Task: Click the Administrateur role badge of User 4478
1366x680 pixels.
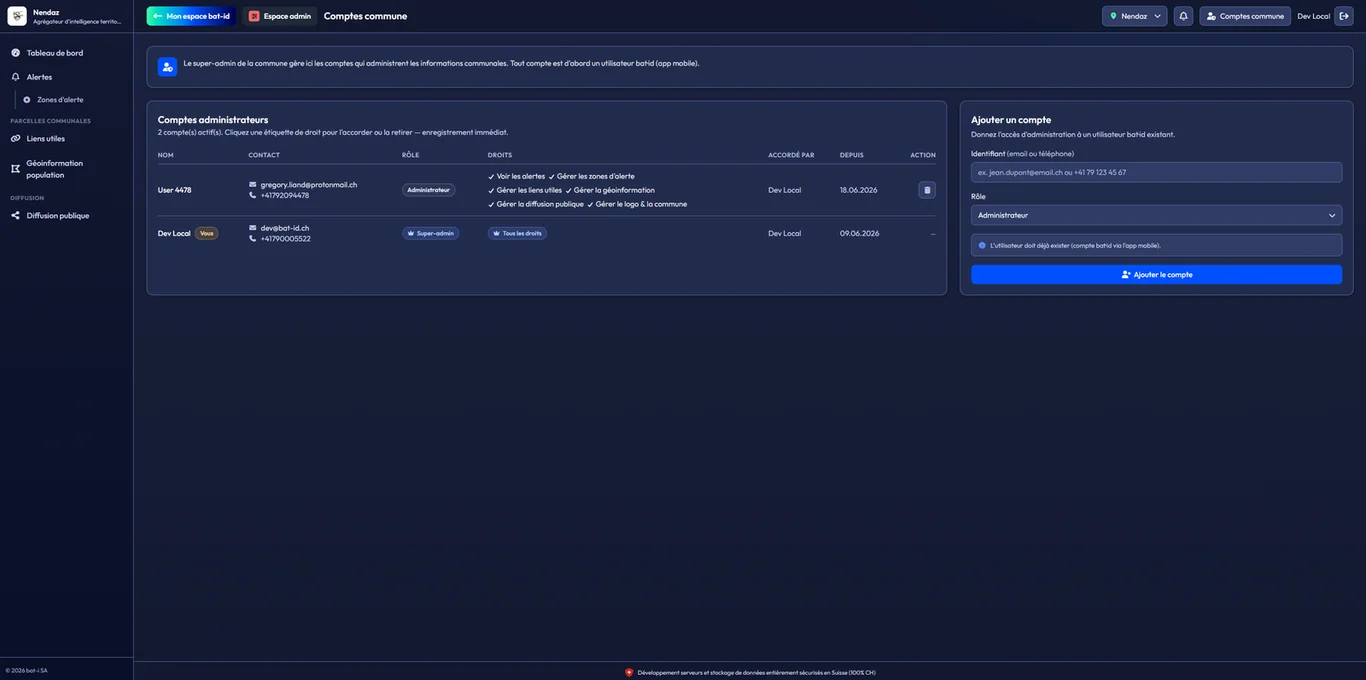Action: pyautogui.click(x=428, y=190)
